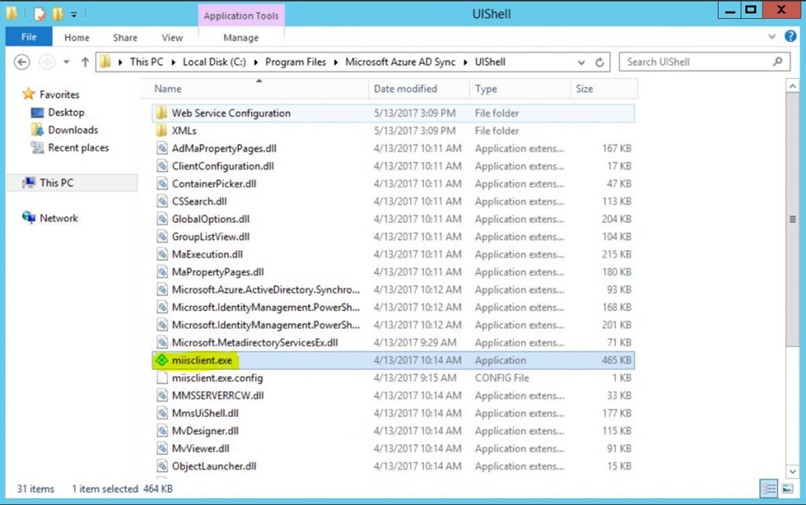Select the Application Tools contextual tab
Viewport: 806px width, 505px height.
pyautogui.click(x=241, y=16)
